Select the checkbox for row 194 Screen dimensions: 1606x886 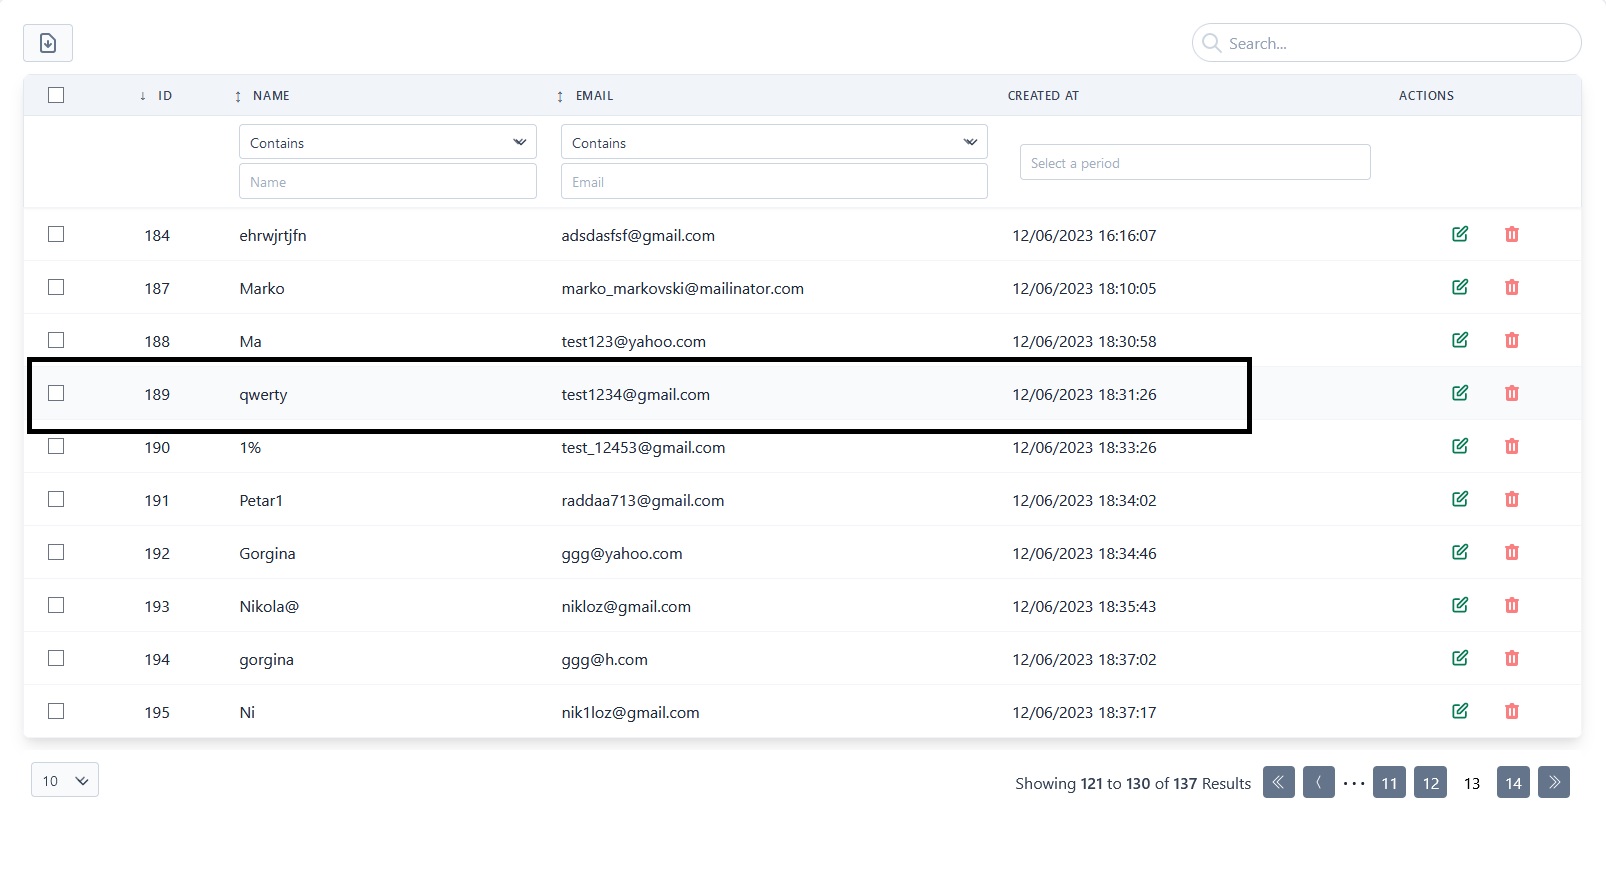56,658
